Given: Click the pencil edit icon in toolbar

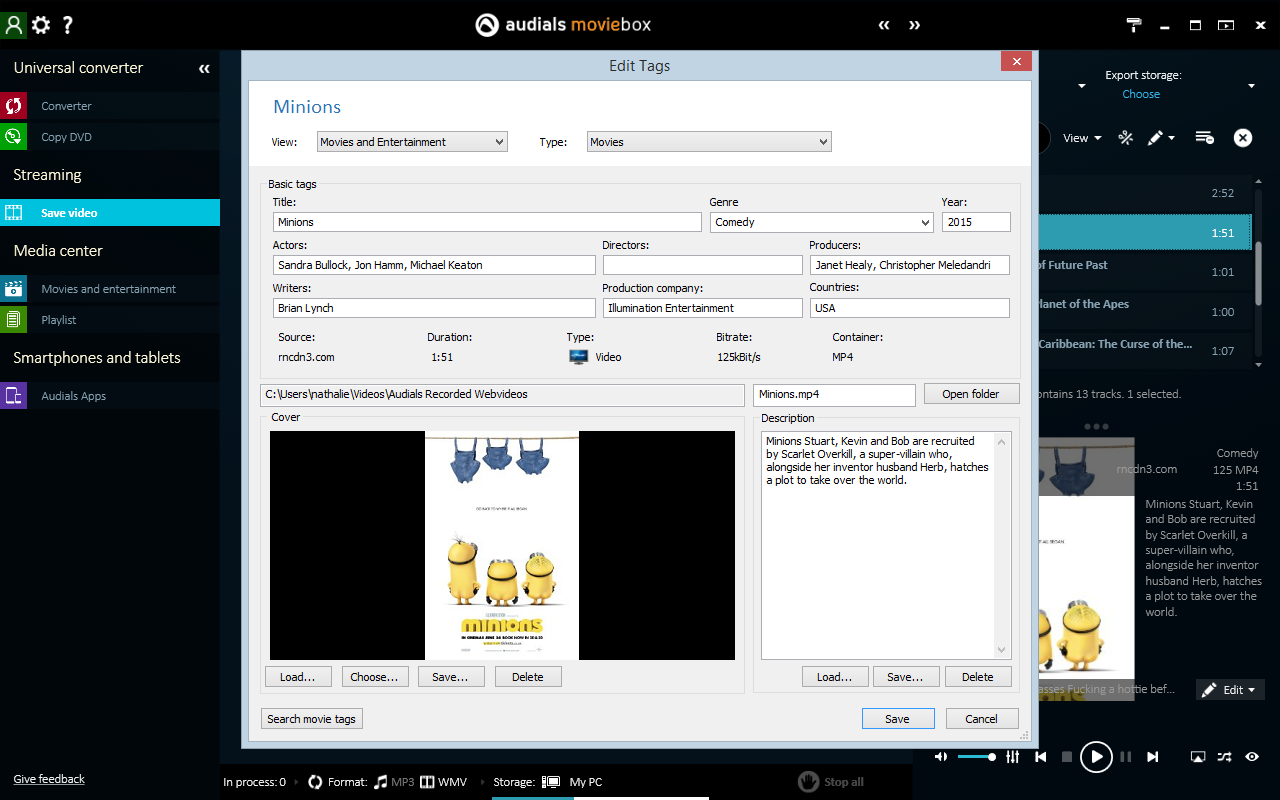Looking at the screenshot, I should pyautogui.click(x=1155, y=138).
